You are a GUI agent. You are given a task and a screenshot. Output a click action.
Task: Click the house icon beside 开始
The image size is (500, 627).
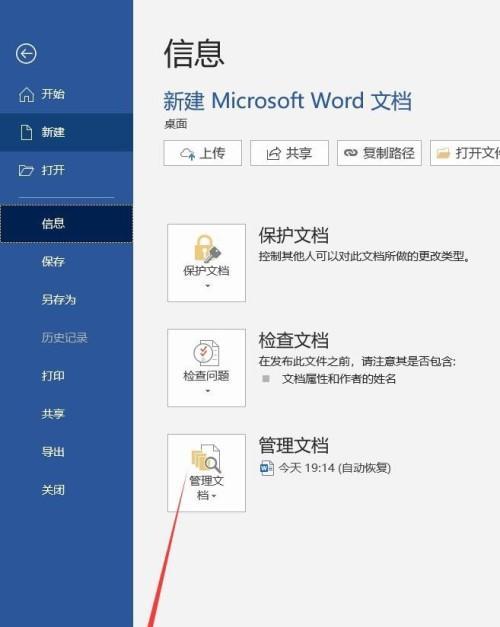tap(26, 95)
